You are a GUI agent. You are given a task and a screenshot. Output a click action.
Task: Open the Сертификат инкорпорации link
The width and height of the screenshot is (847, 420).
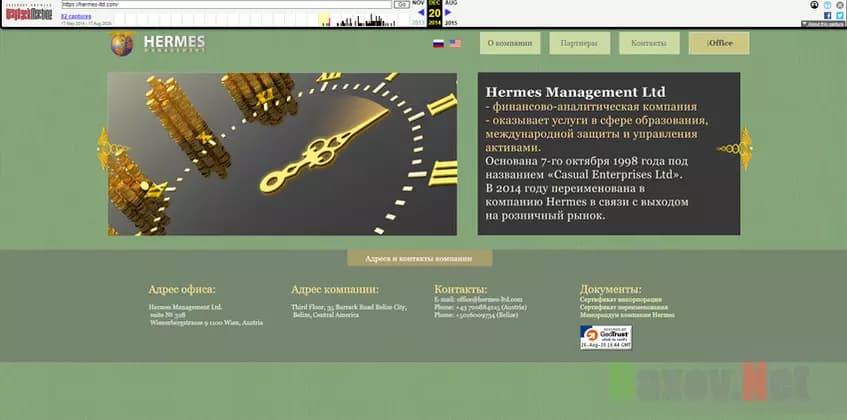click(x=621, y=299)
